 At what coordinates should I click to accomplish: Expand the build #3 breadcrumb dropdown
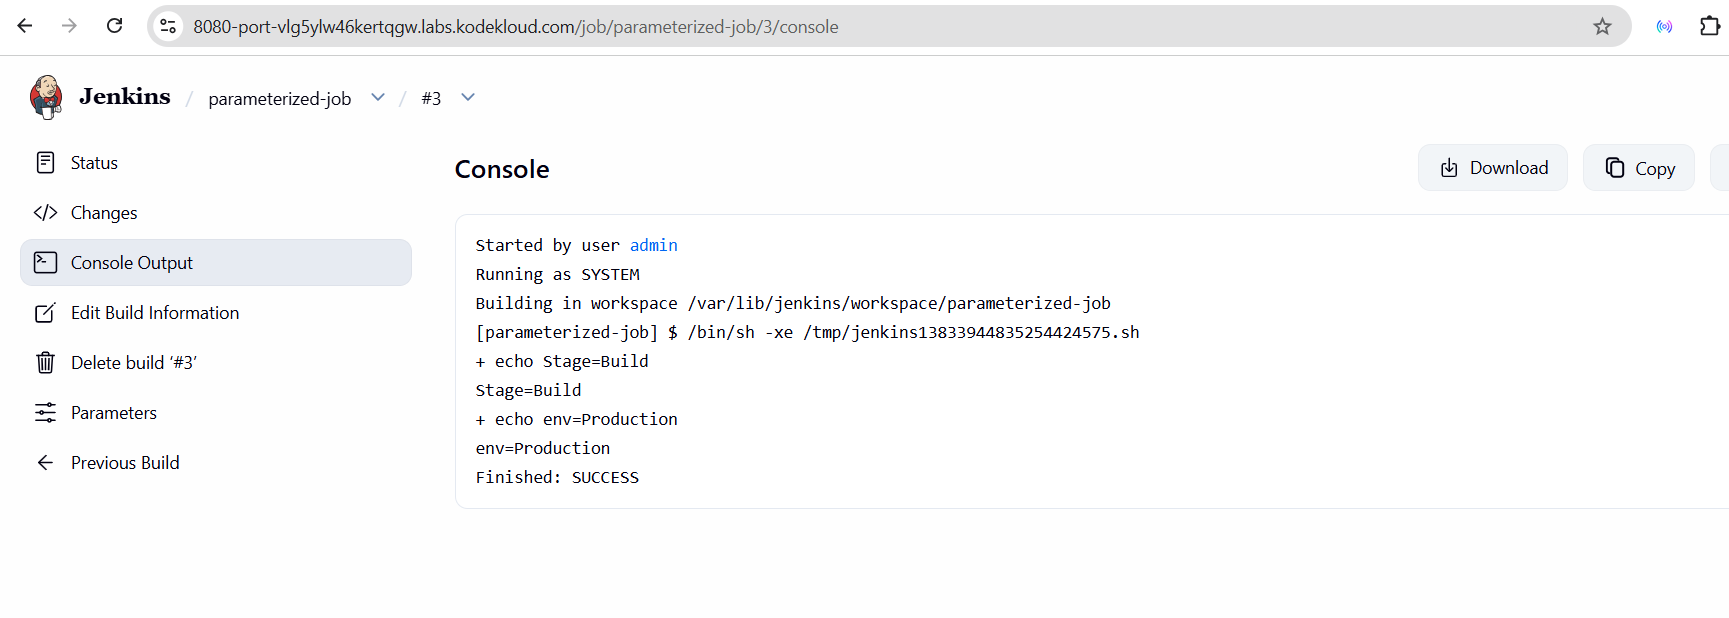click(468, 97)
